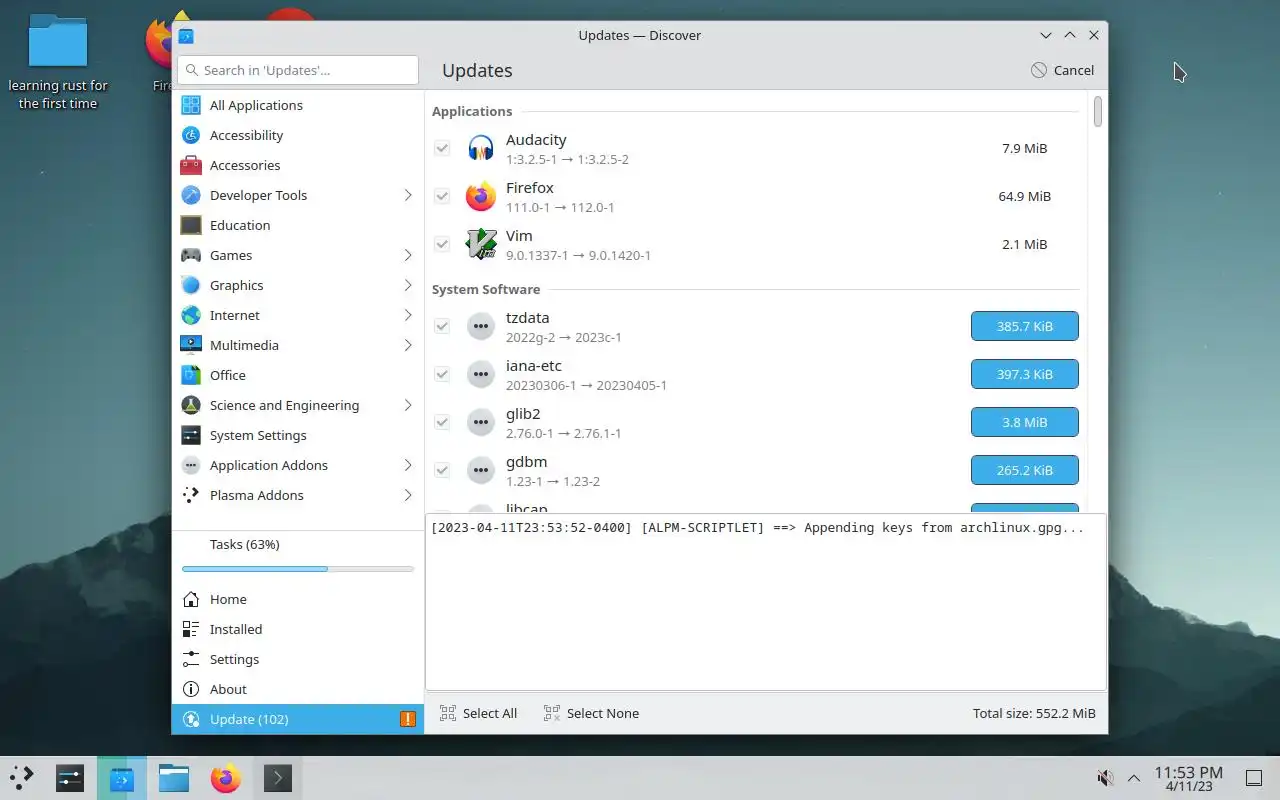This screenshot has height=800, width=1280.
Task: Toggle the gdbm update checkbox
Action: (x=442, y=471)
